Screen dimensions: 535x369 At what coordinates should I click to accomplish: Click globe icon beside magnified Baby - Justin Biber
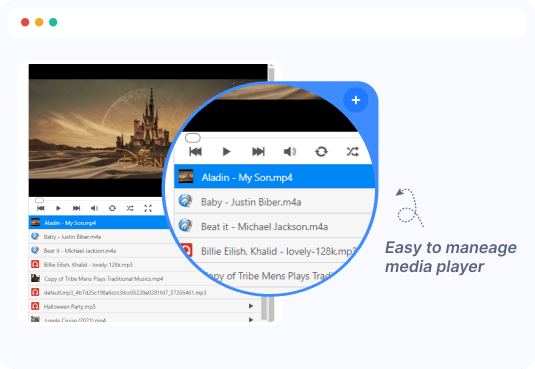186,201
